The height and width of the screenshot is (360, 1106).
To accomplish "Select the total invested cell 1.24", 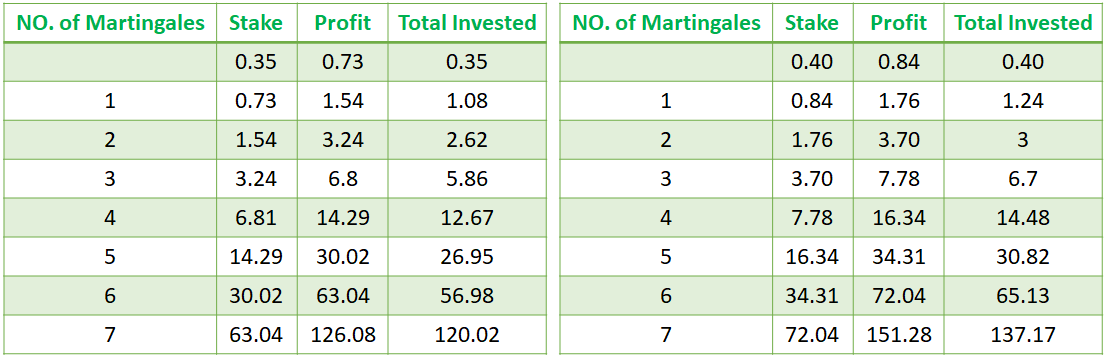I will coord(1023,101).
